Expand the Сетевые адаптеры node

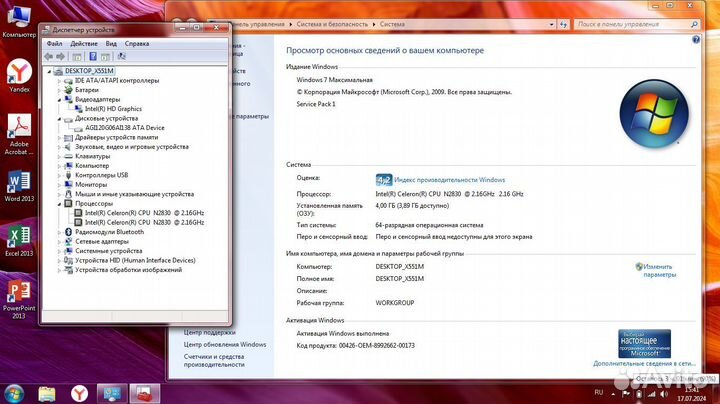pyautogui.click(x=59, y=241)
